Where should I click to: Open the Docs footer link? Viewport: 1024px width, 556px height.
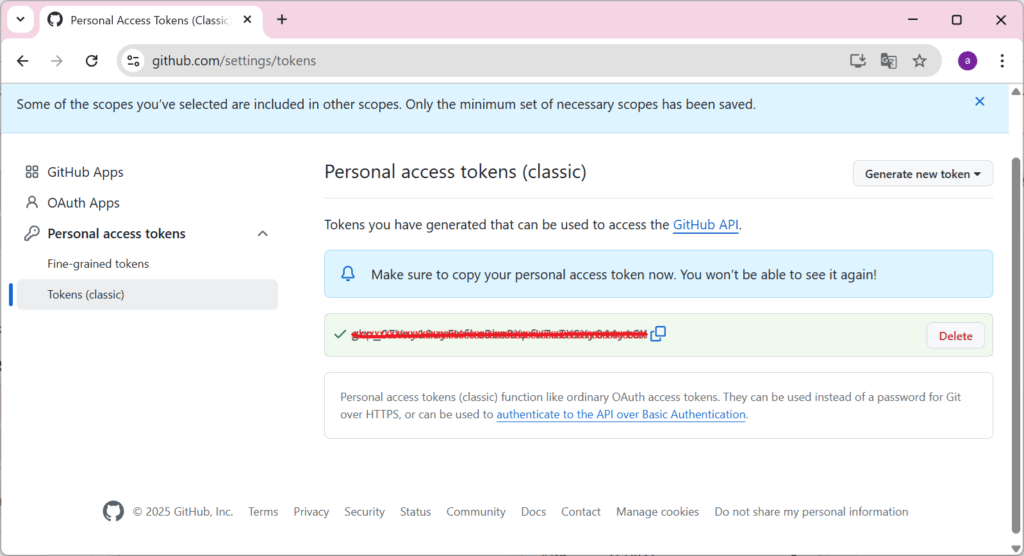533,512
